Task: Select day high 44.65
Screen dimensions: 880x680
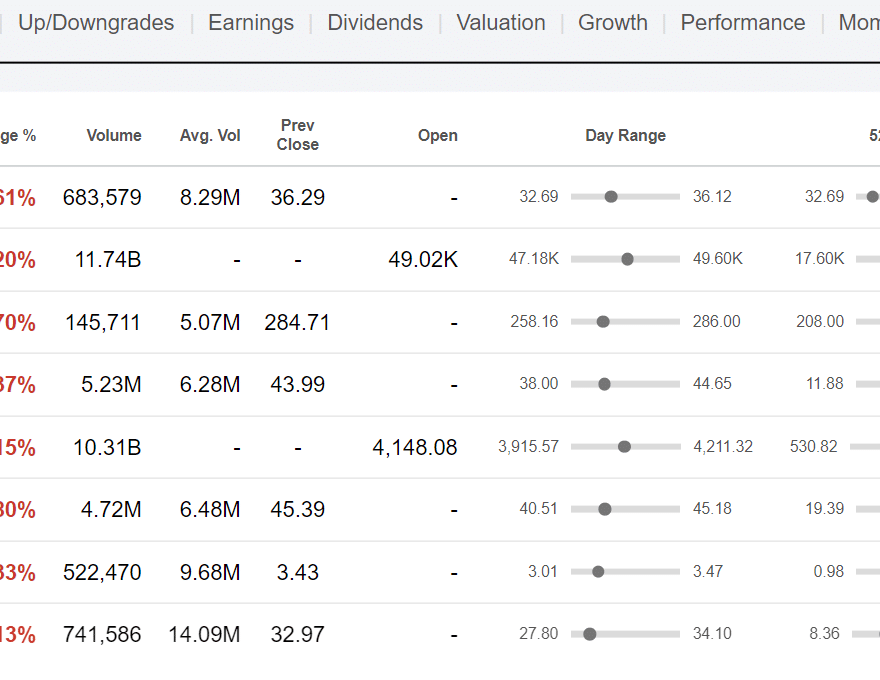Action: click(712, 384)
